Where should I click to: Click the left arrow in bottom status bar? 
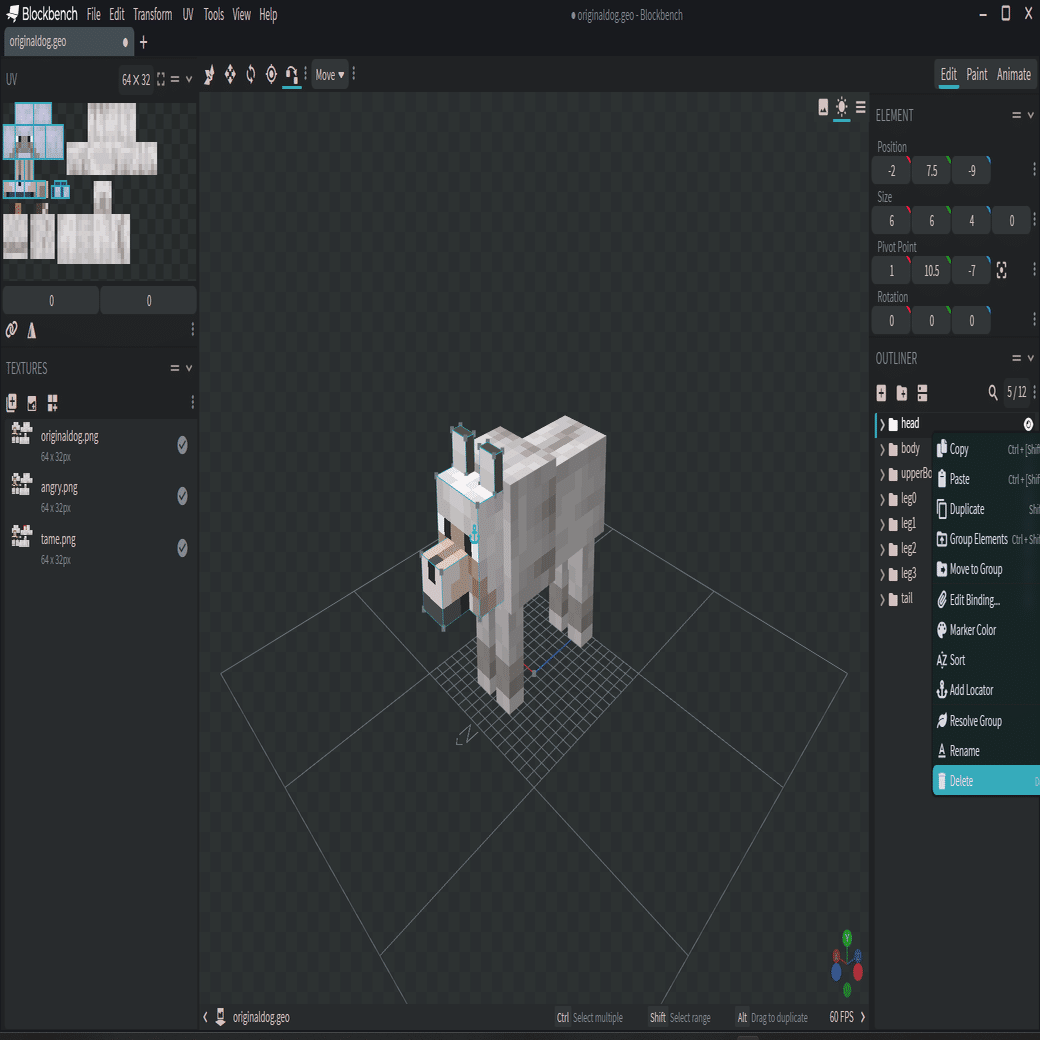(205, 1017)
